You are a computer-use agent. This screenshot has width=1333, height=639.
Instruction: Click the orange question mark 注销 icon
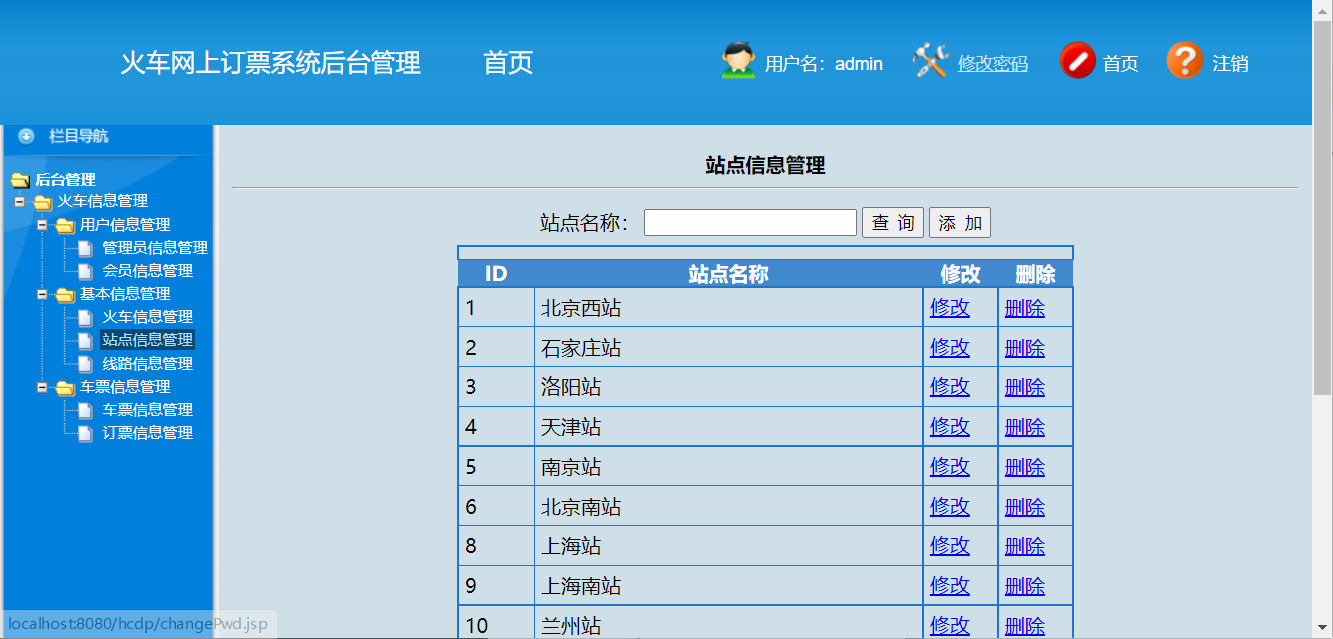(x=1185, y=60)
